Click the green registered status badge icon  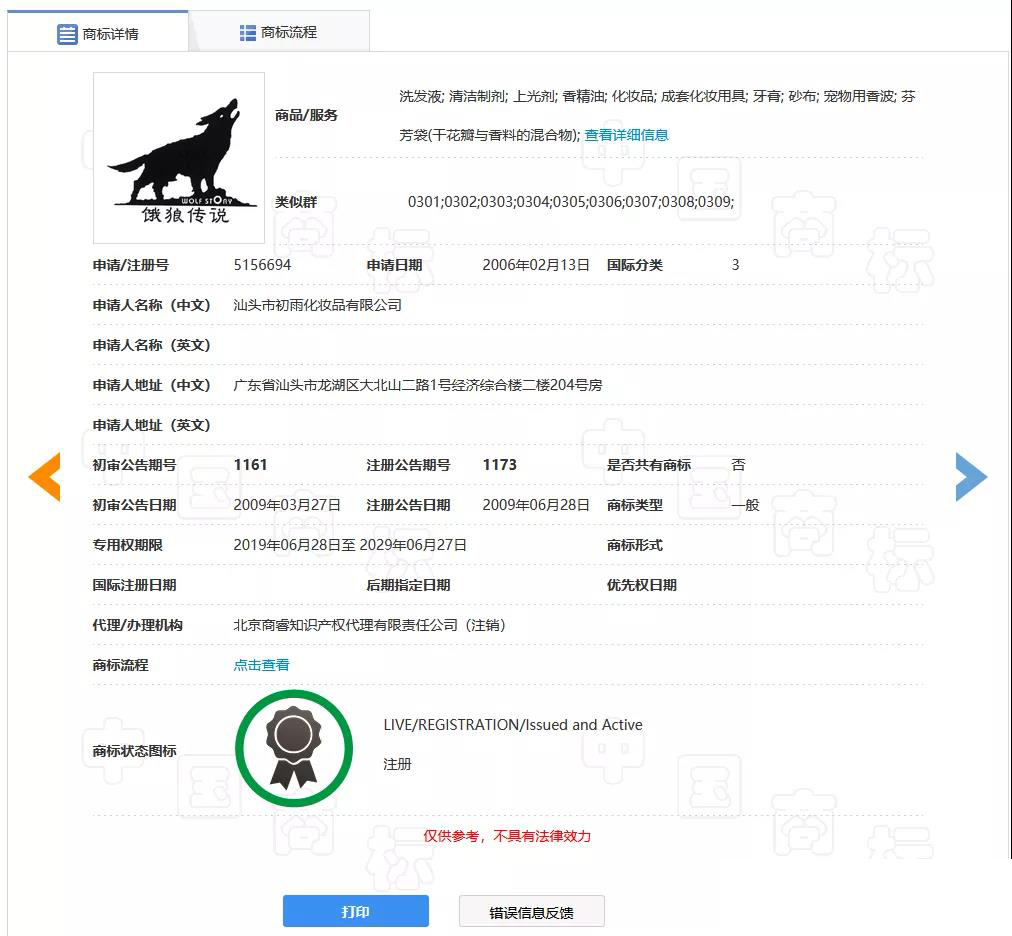pyautogui.click(x=294, y=748)
